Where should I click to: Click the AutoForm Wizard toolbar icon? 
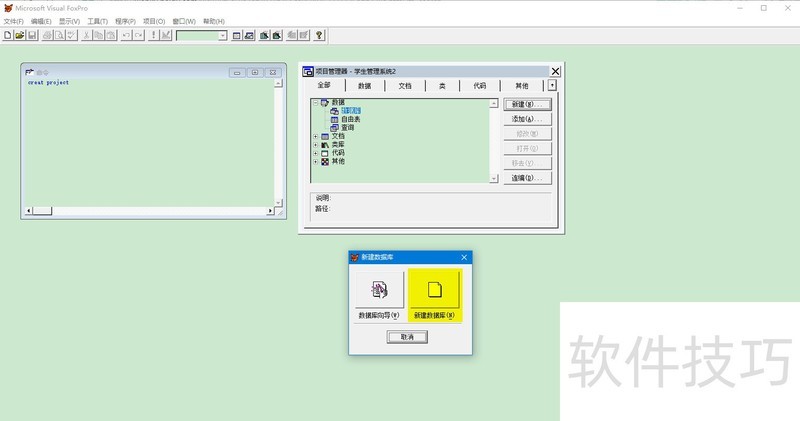(291, 35)
